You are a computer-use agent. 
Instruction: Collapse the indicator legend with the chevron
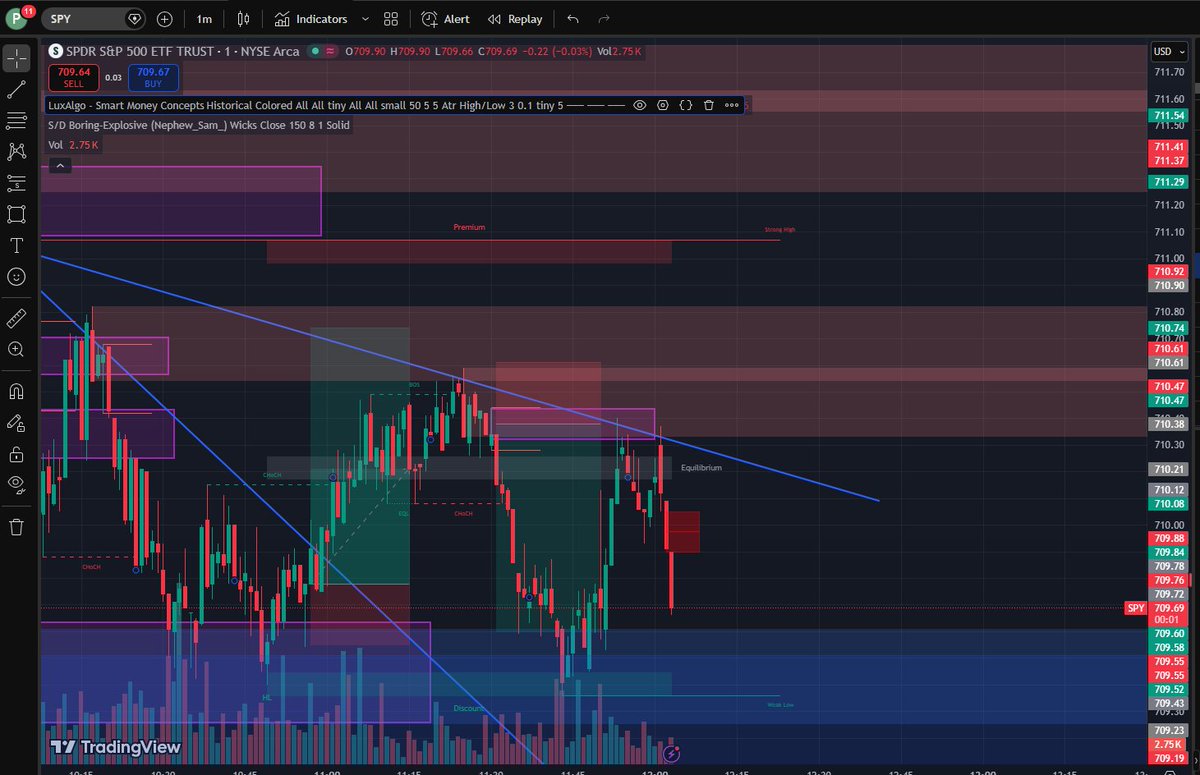pyautogui.click(x=59, y=165)
